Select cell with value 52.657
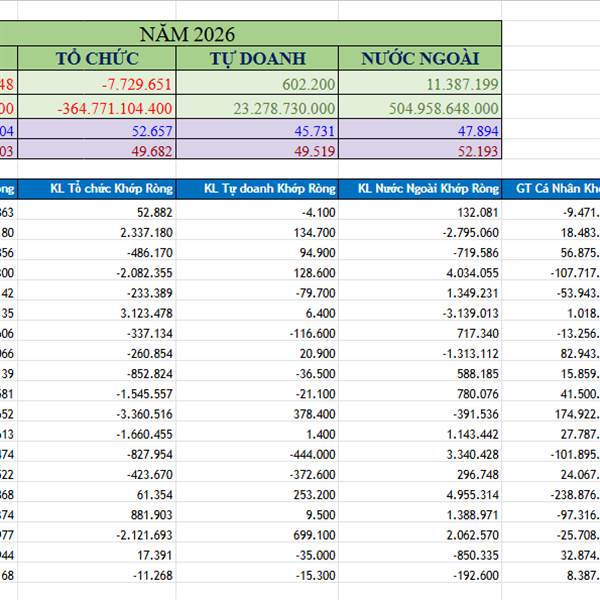 [97, 129]
